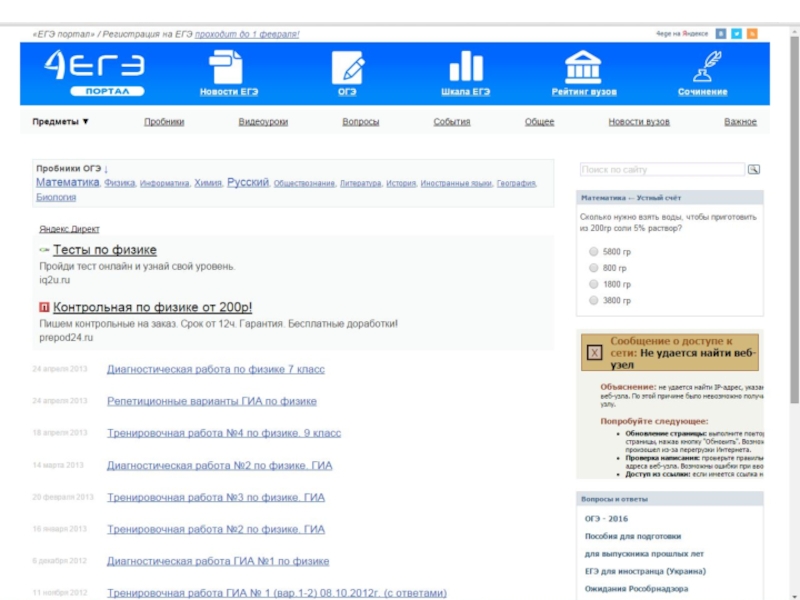Click the Вопросы и ответы panel header
This screenshot has width=800, height=600.
pyautogui.click(x=670, y=499)
